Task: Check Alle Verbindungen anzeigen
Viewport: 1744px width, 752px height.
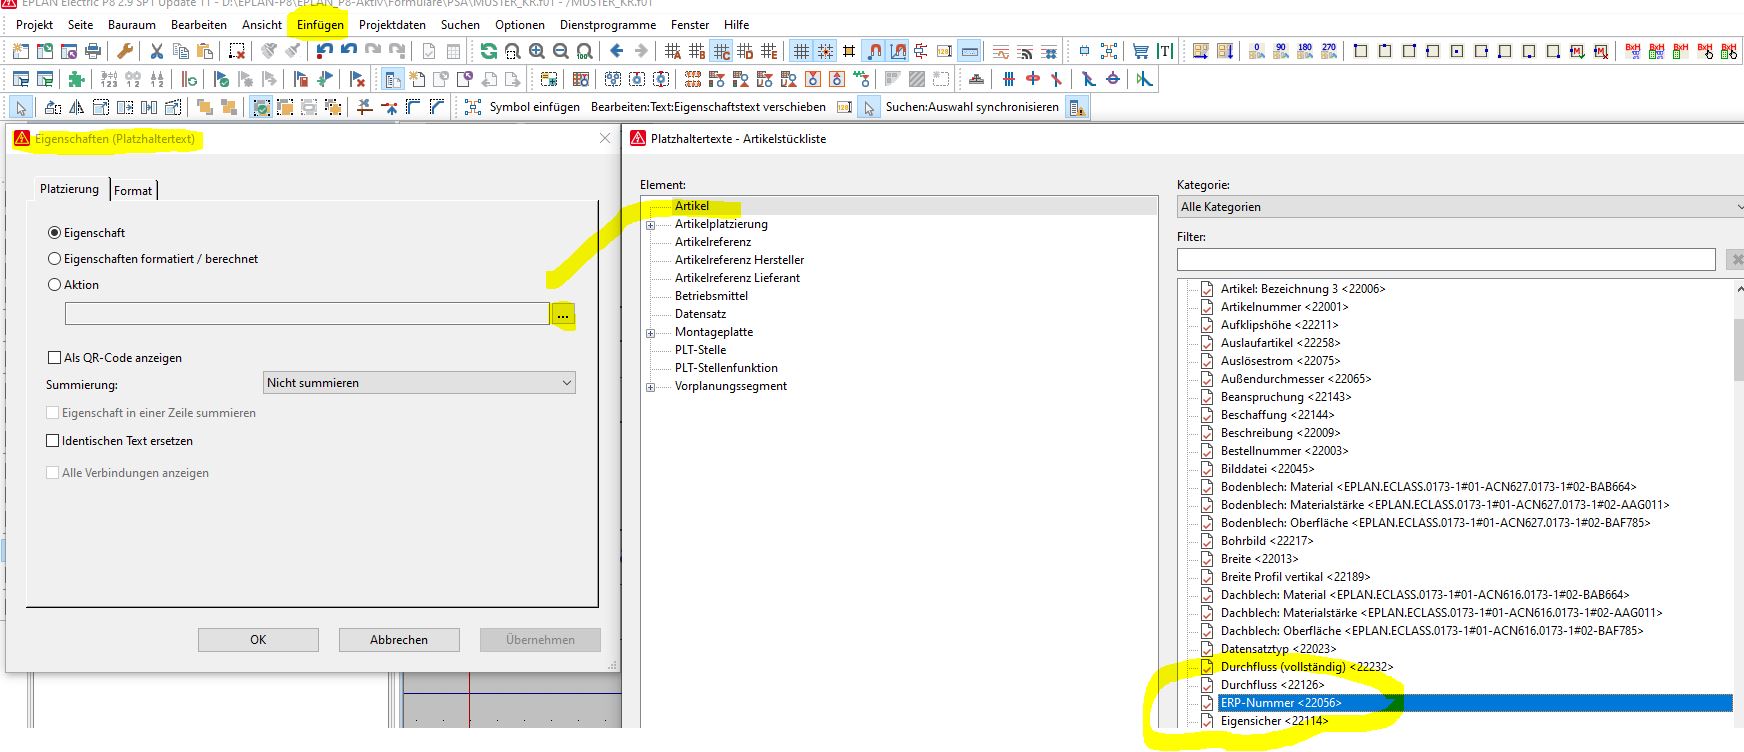Action: point(54,472)
